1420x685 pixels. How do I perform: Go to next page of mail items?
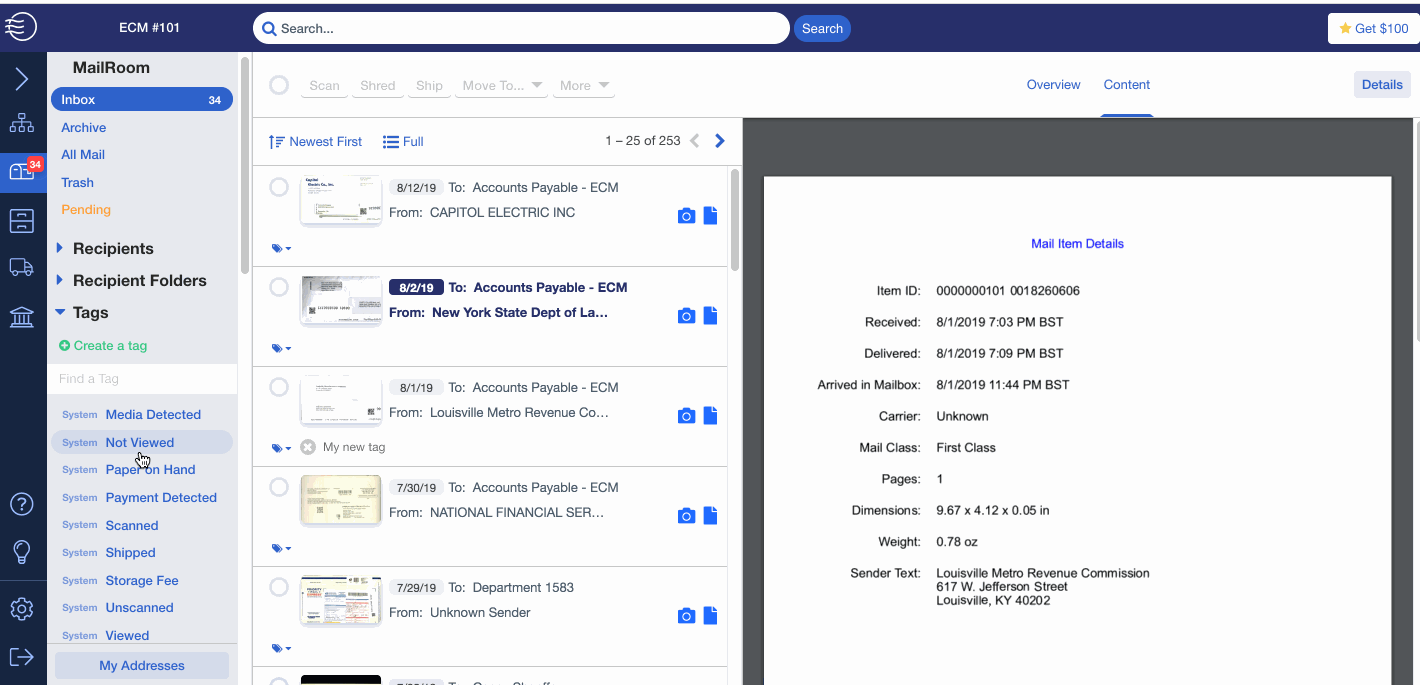(x=720, y=141)
